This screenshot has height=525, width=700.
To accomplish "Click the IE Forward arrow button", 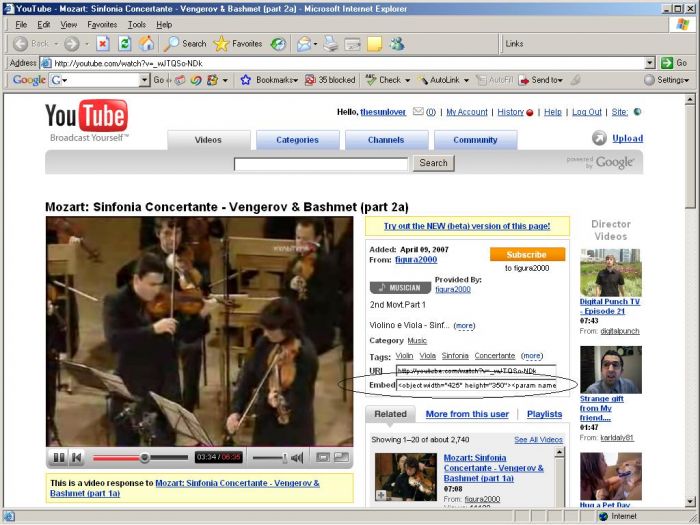I will pos(71,44).
